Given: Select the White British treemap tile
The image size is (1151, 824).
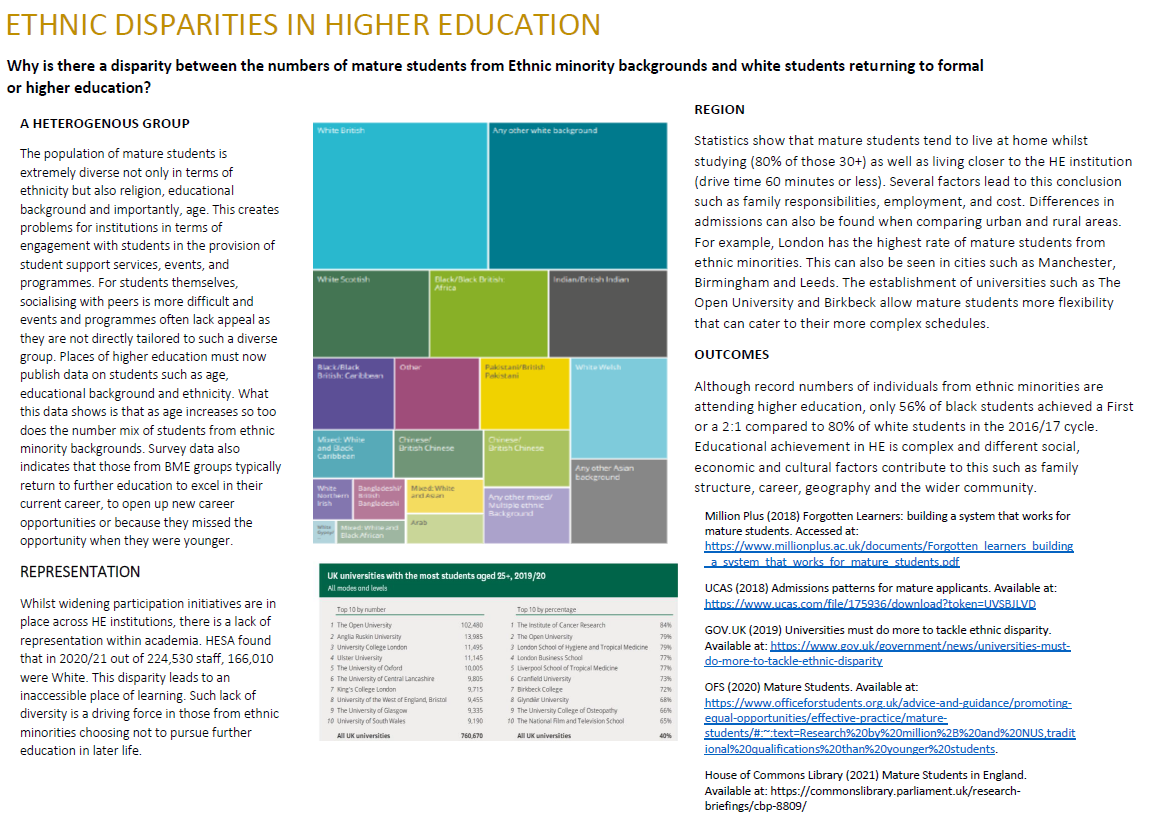Looking at the screenshot, I should pyautogui.click(x=400, y=195).
